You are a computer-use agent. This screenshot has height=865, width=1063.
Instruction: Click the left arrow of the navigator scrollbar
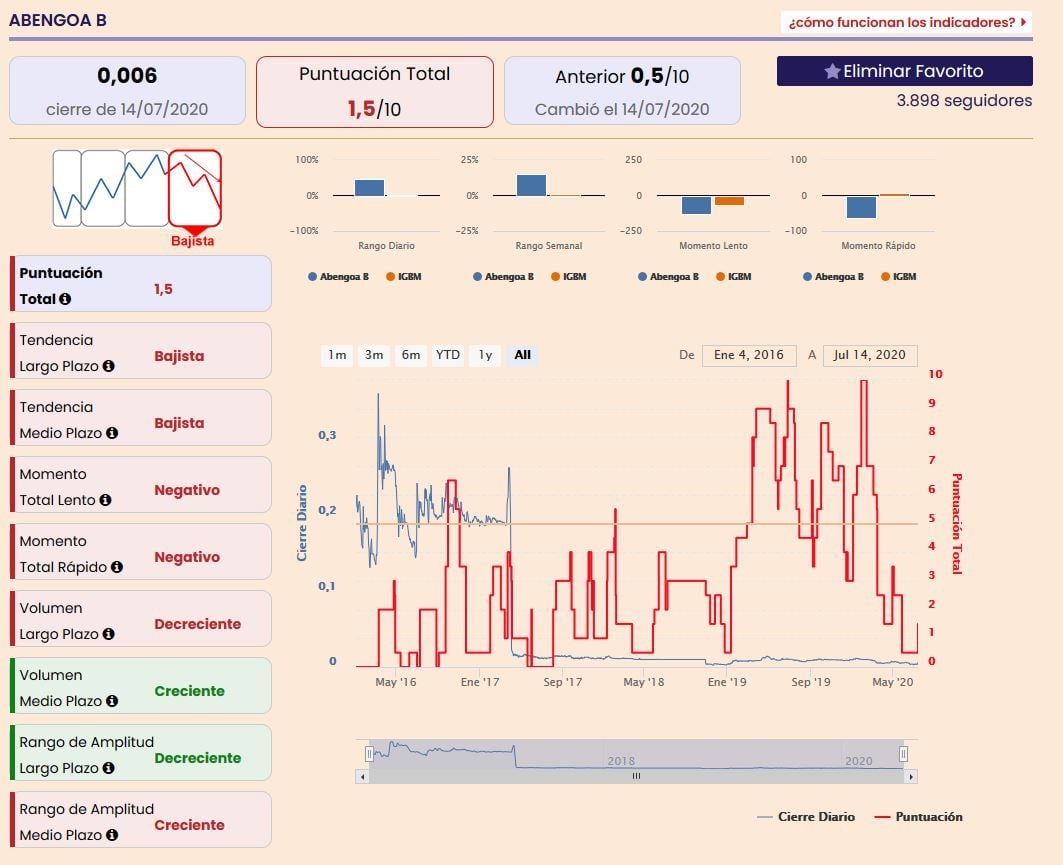pyautogui.click(x=363, y=777)
